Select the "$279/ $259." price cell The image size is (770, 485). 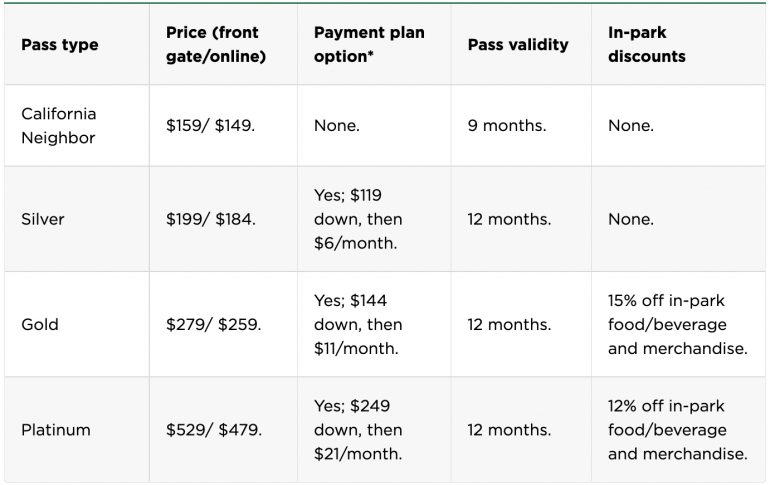click(x=211, y=324)
